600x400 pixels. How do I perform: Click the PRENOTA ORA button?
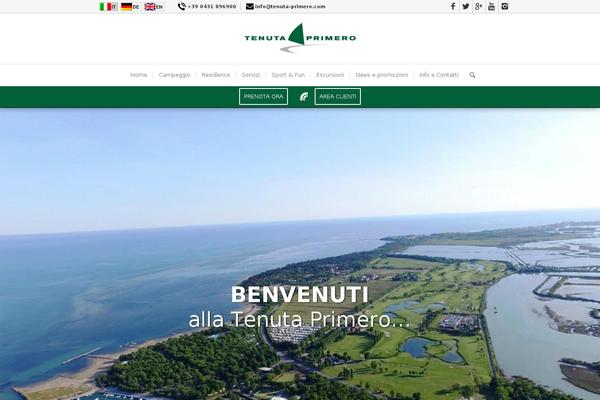coord(263,96)
